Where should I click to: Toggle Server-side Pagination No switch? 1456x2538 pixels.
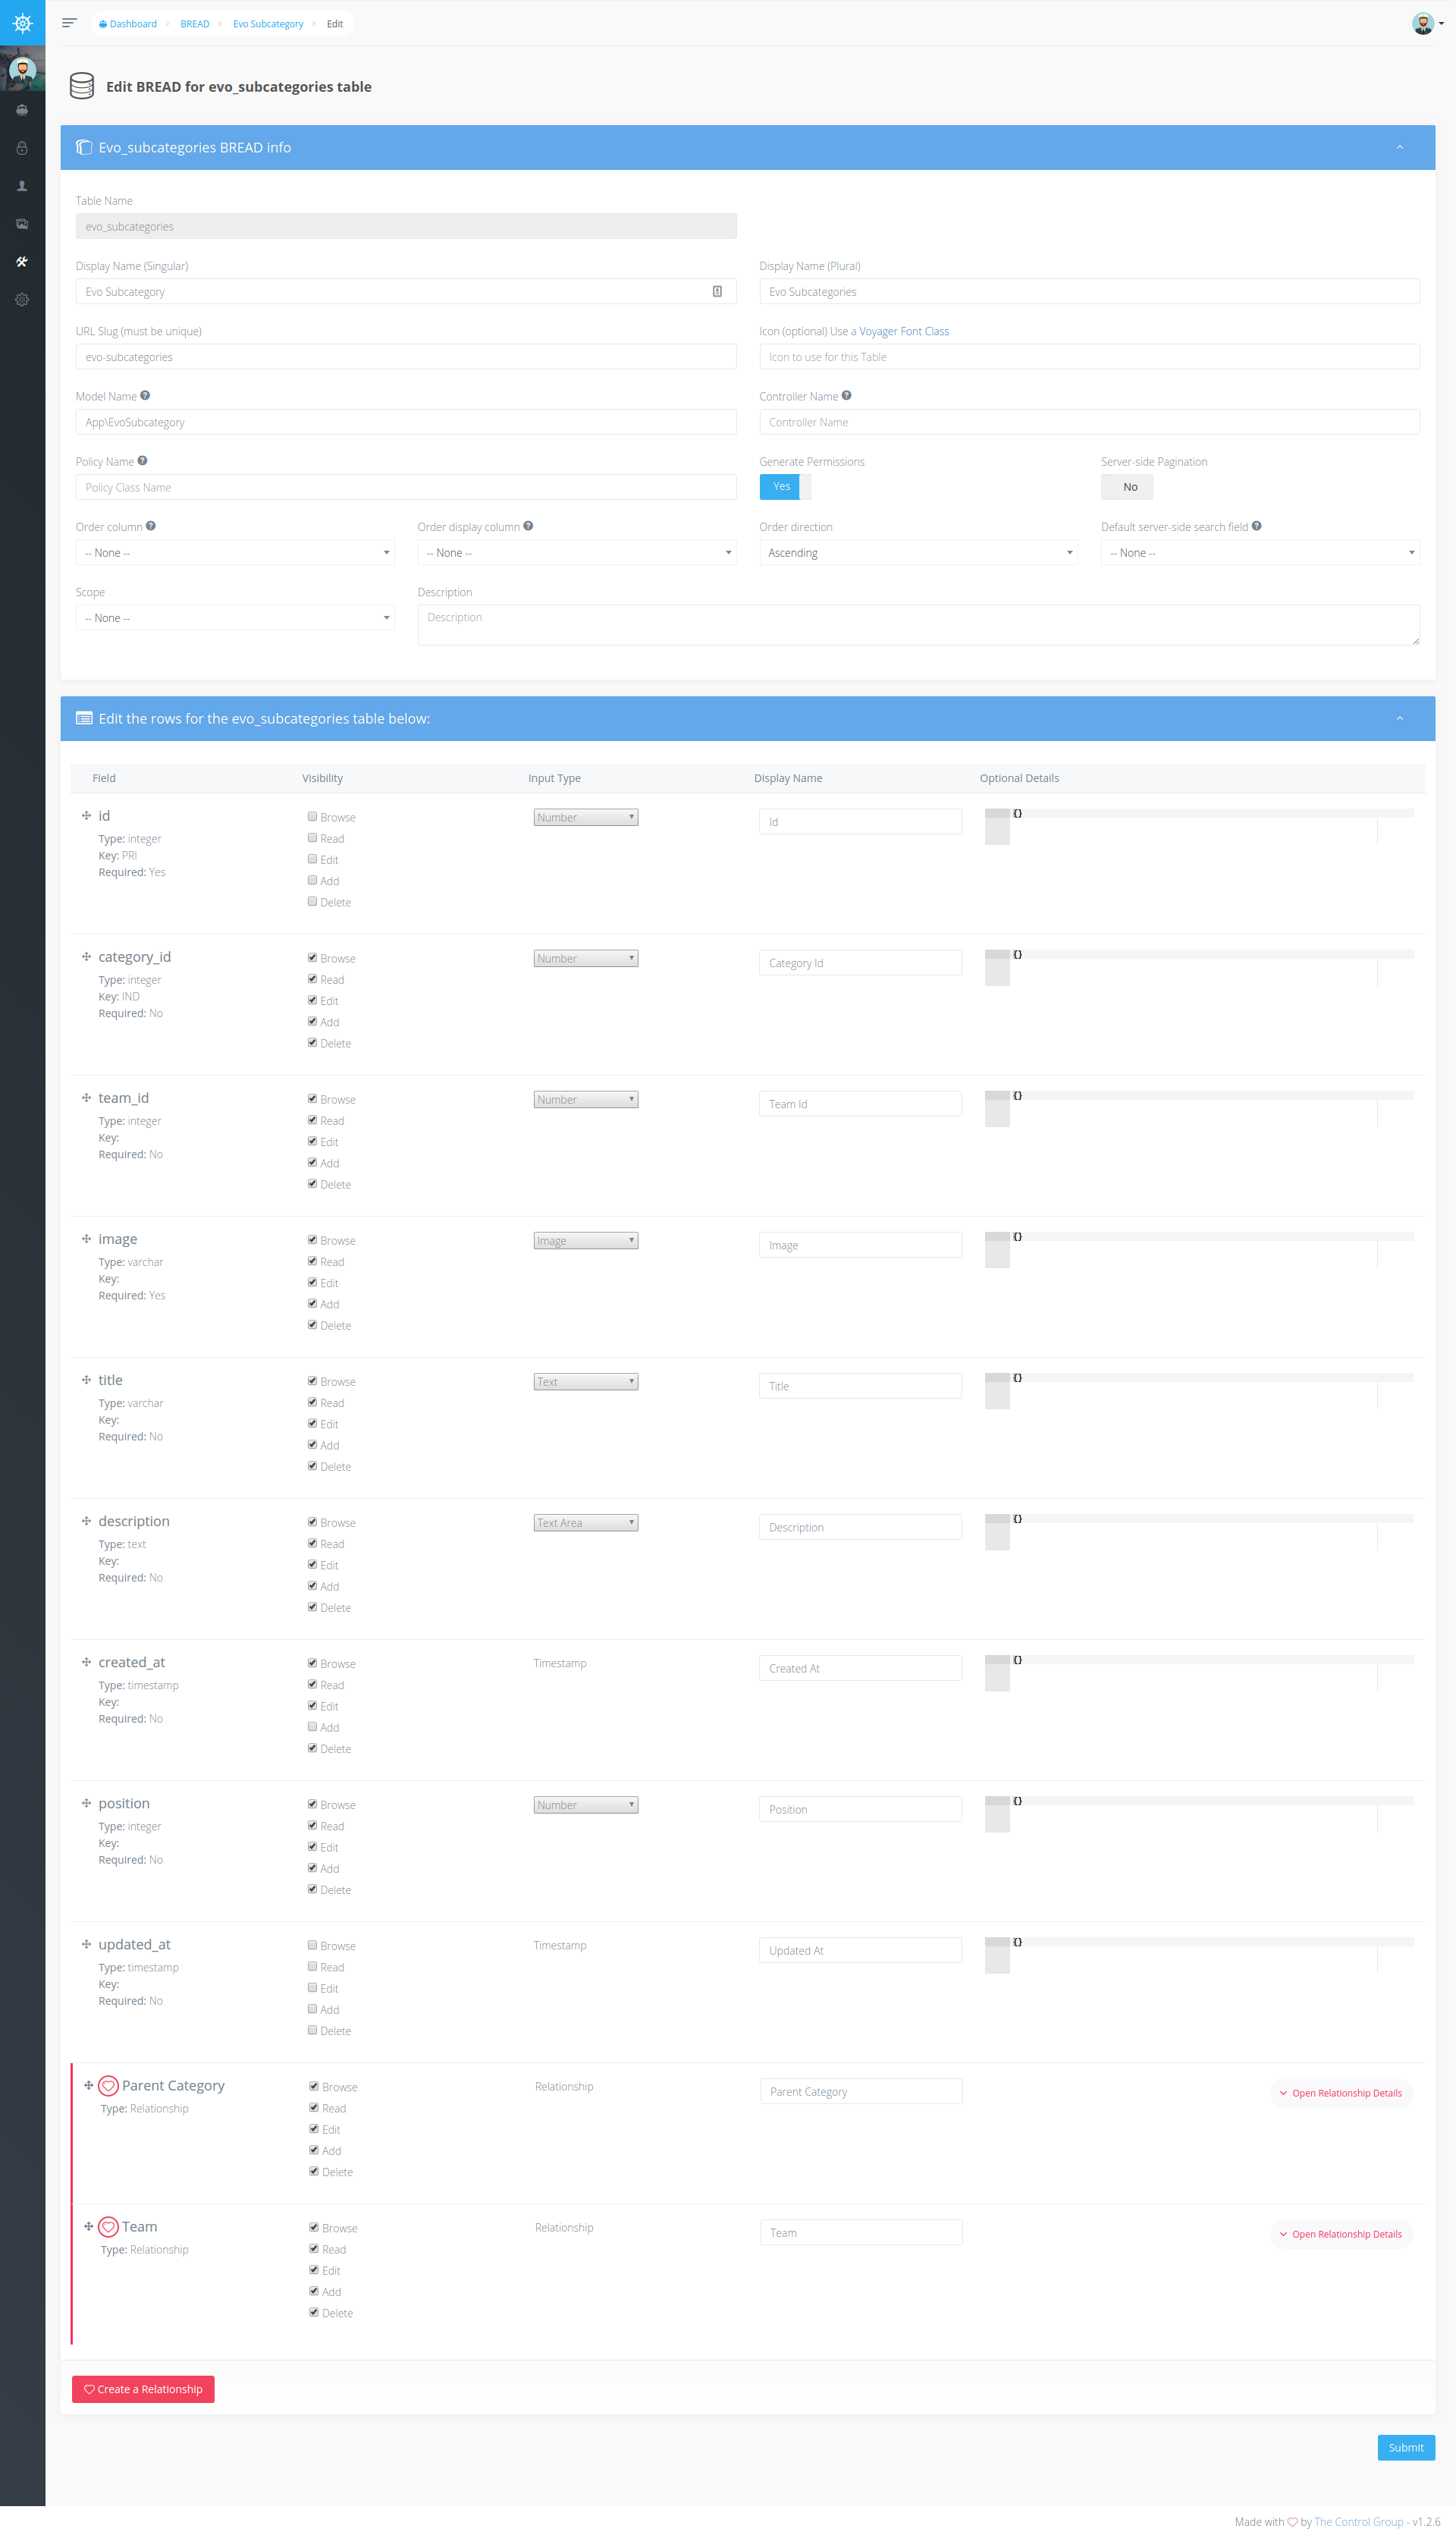tap(1127, 487)
